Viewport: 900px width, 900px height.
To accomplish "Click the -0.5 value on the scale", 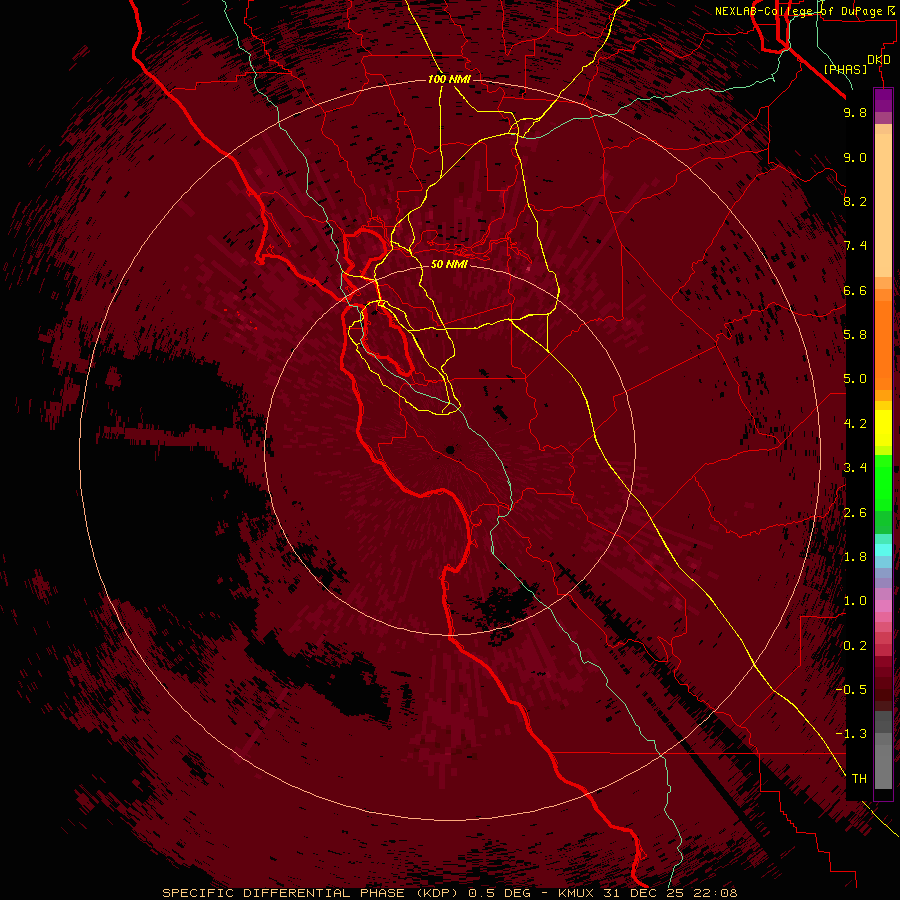I will (x=851, y=690).
